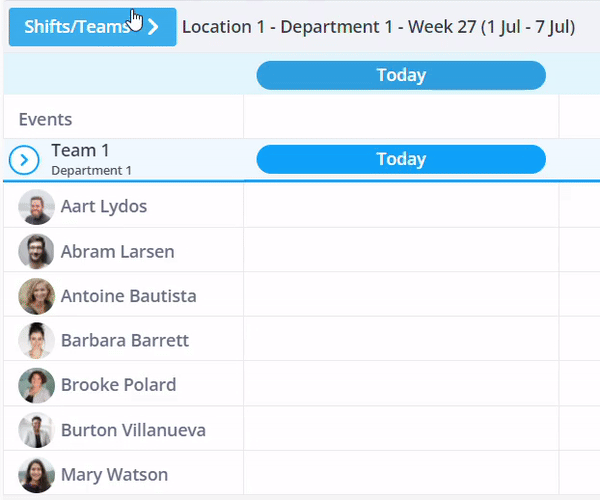Click the empty schedule cell for Brooke Polard
Screen dimensions: 600x500
400,385
